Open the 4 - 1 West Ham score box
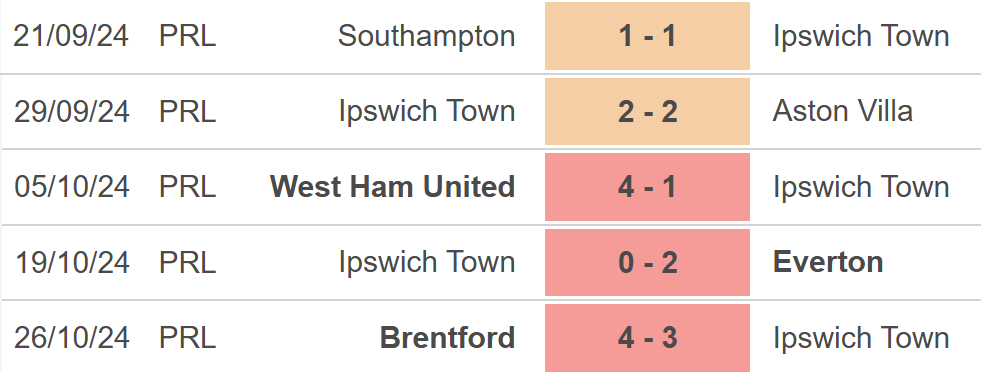Image resolution: width=981 pixels, height=373 pixels. 647,187
